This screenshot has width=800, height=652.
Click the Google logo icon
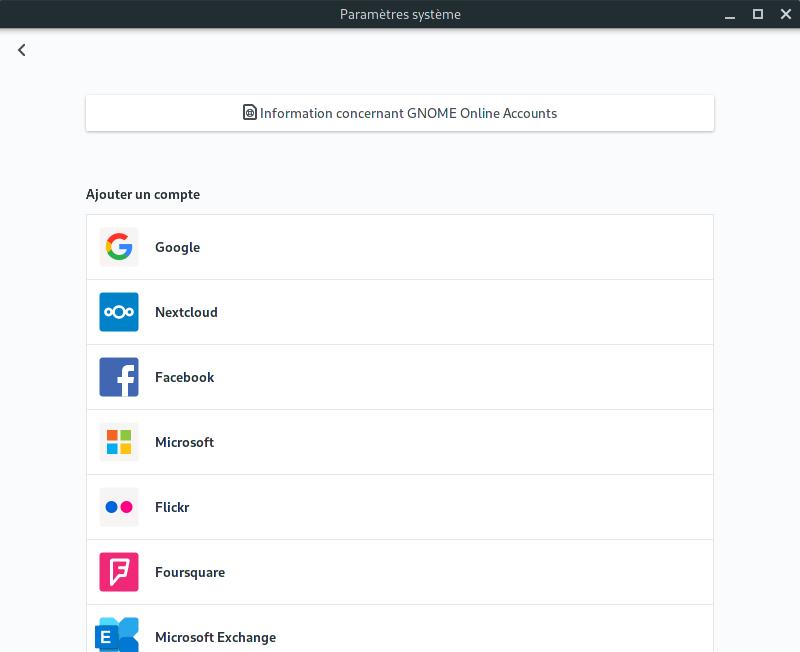[x=119, y=247]
